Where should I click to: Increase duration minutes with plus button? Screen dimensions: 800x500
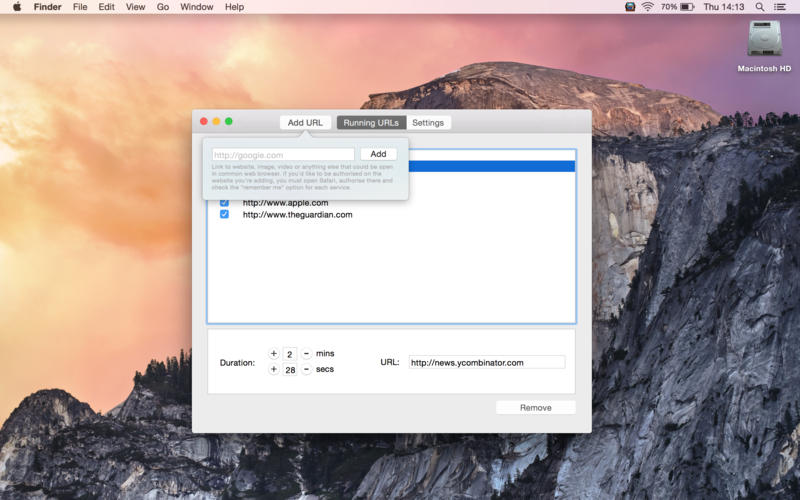[x=274, y=354]
